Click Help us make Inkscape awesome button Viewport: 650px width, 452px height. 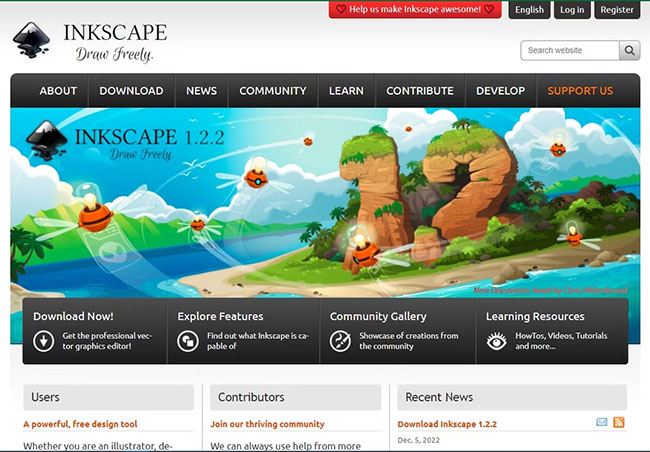pos(415,9)
